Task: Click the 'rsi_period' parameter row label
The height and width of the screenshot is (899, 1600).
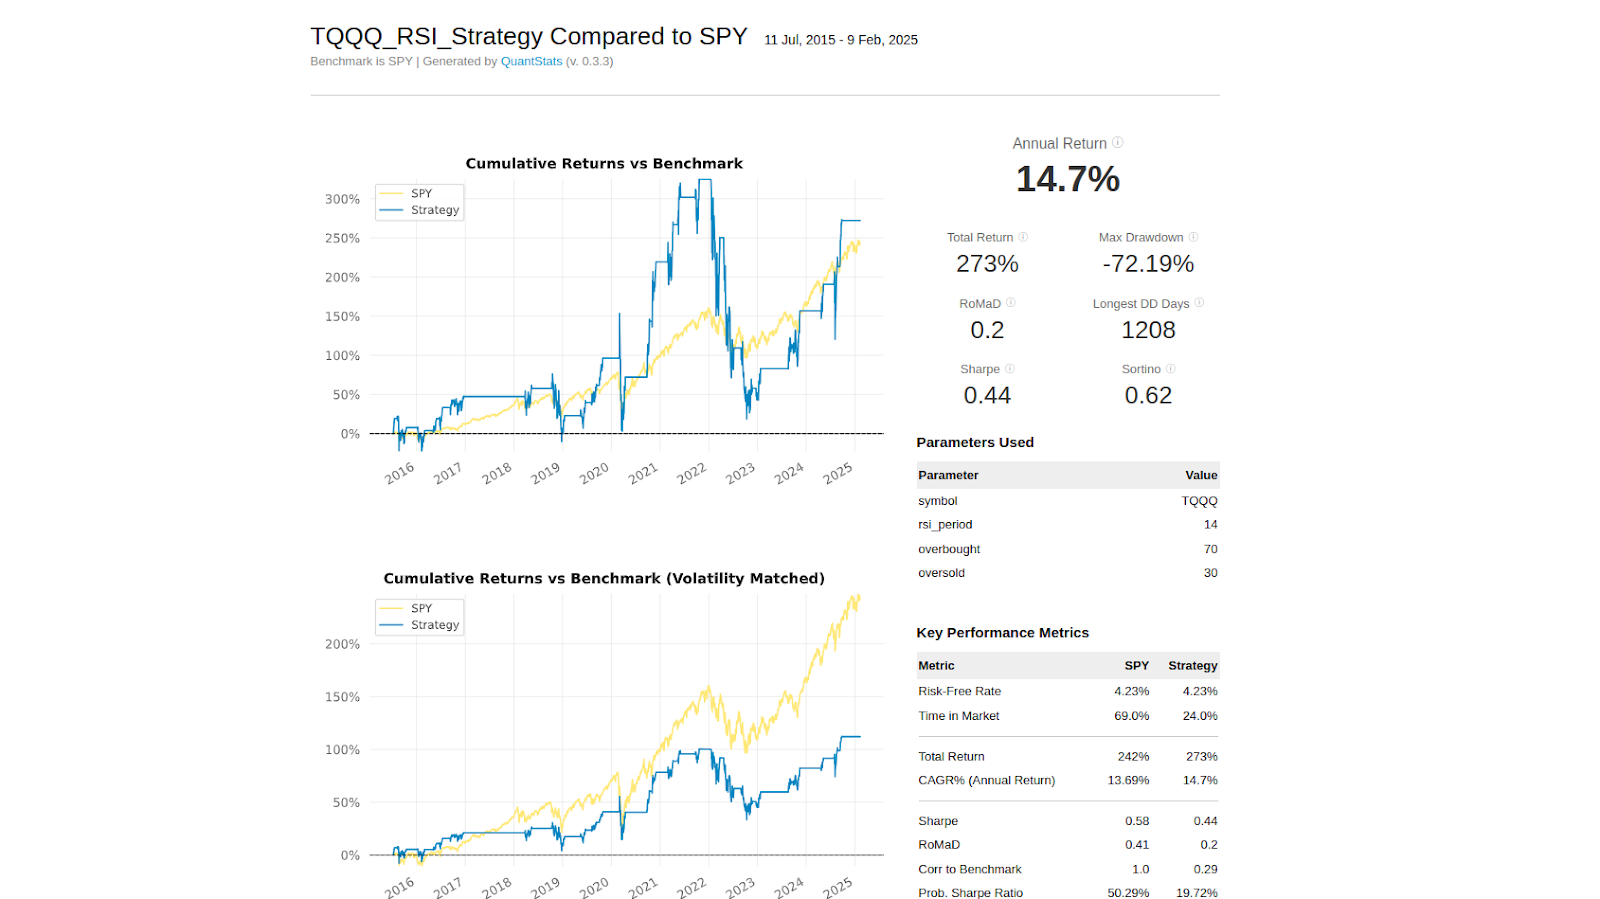Action: pyautogui.click(x=945, y=525)
